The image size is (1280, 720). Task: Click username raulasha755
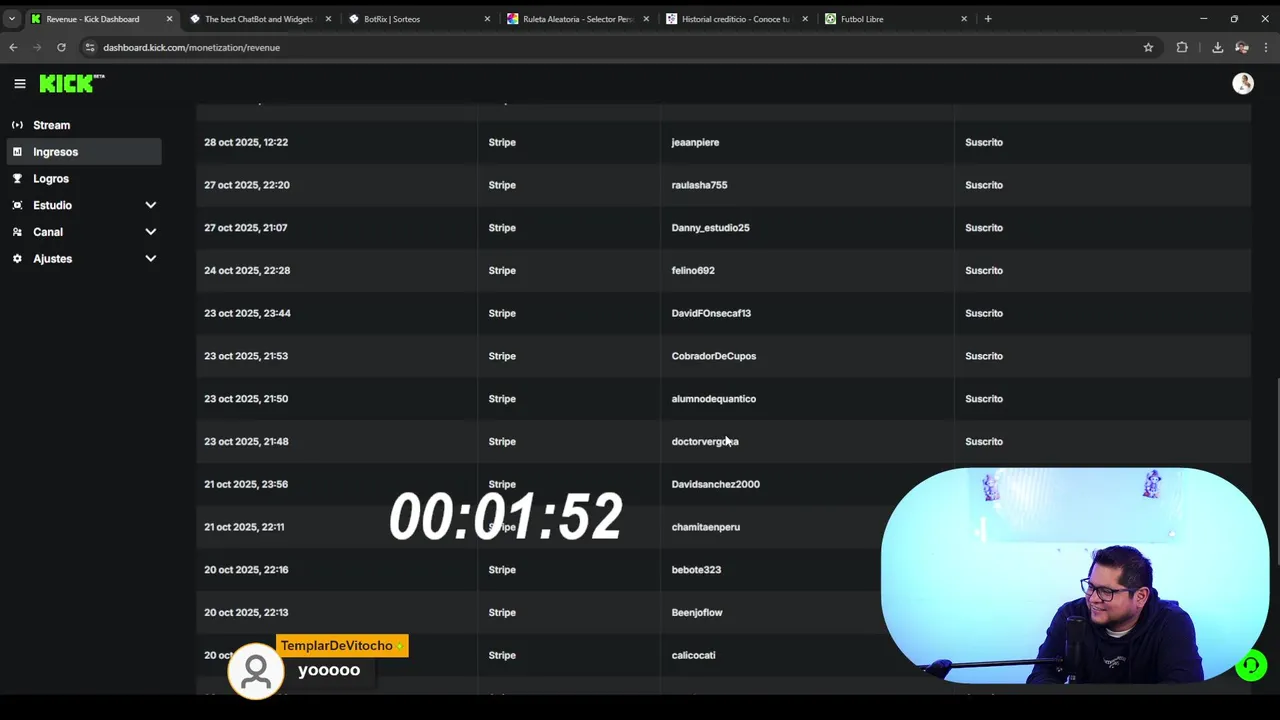[x=699, y=185]
